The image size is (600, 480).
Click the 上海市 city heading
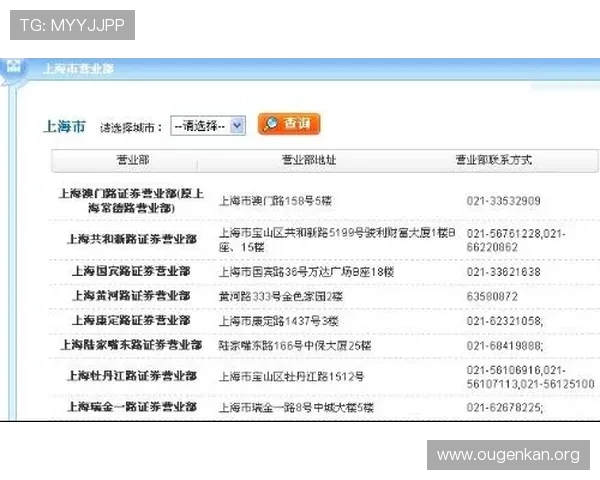tap(64, 126)
